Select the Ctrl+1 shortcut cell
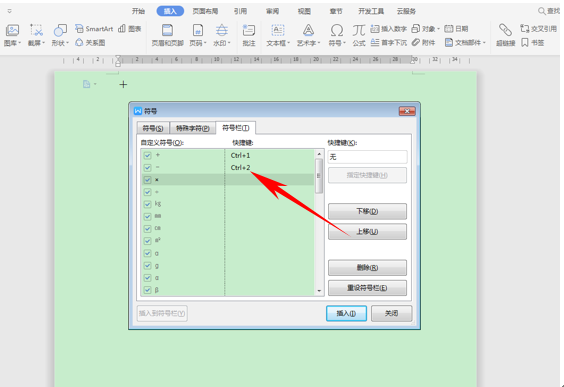Screen dimensions: 564x387 (240, 155)
